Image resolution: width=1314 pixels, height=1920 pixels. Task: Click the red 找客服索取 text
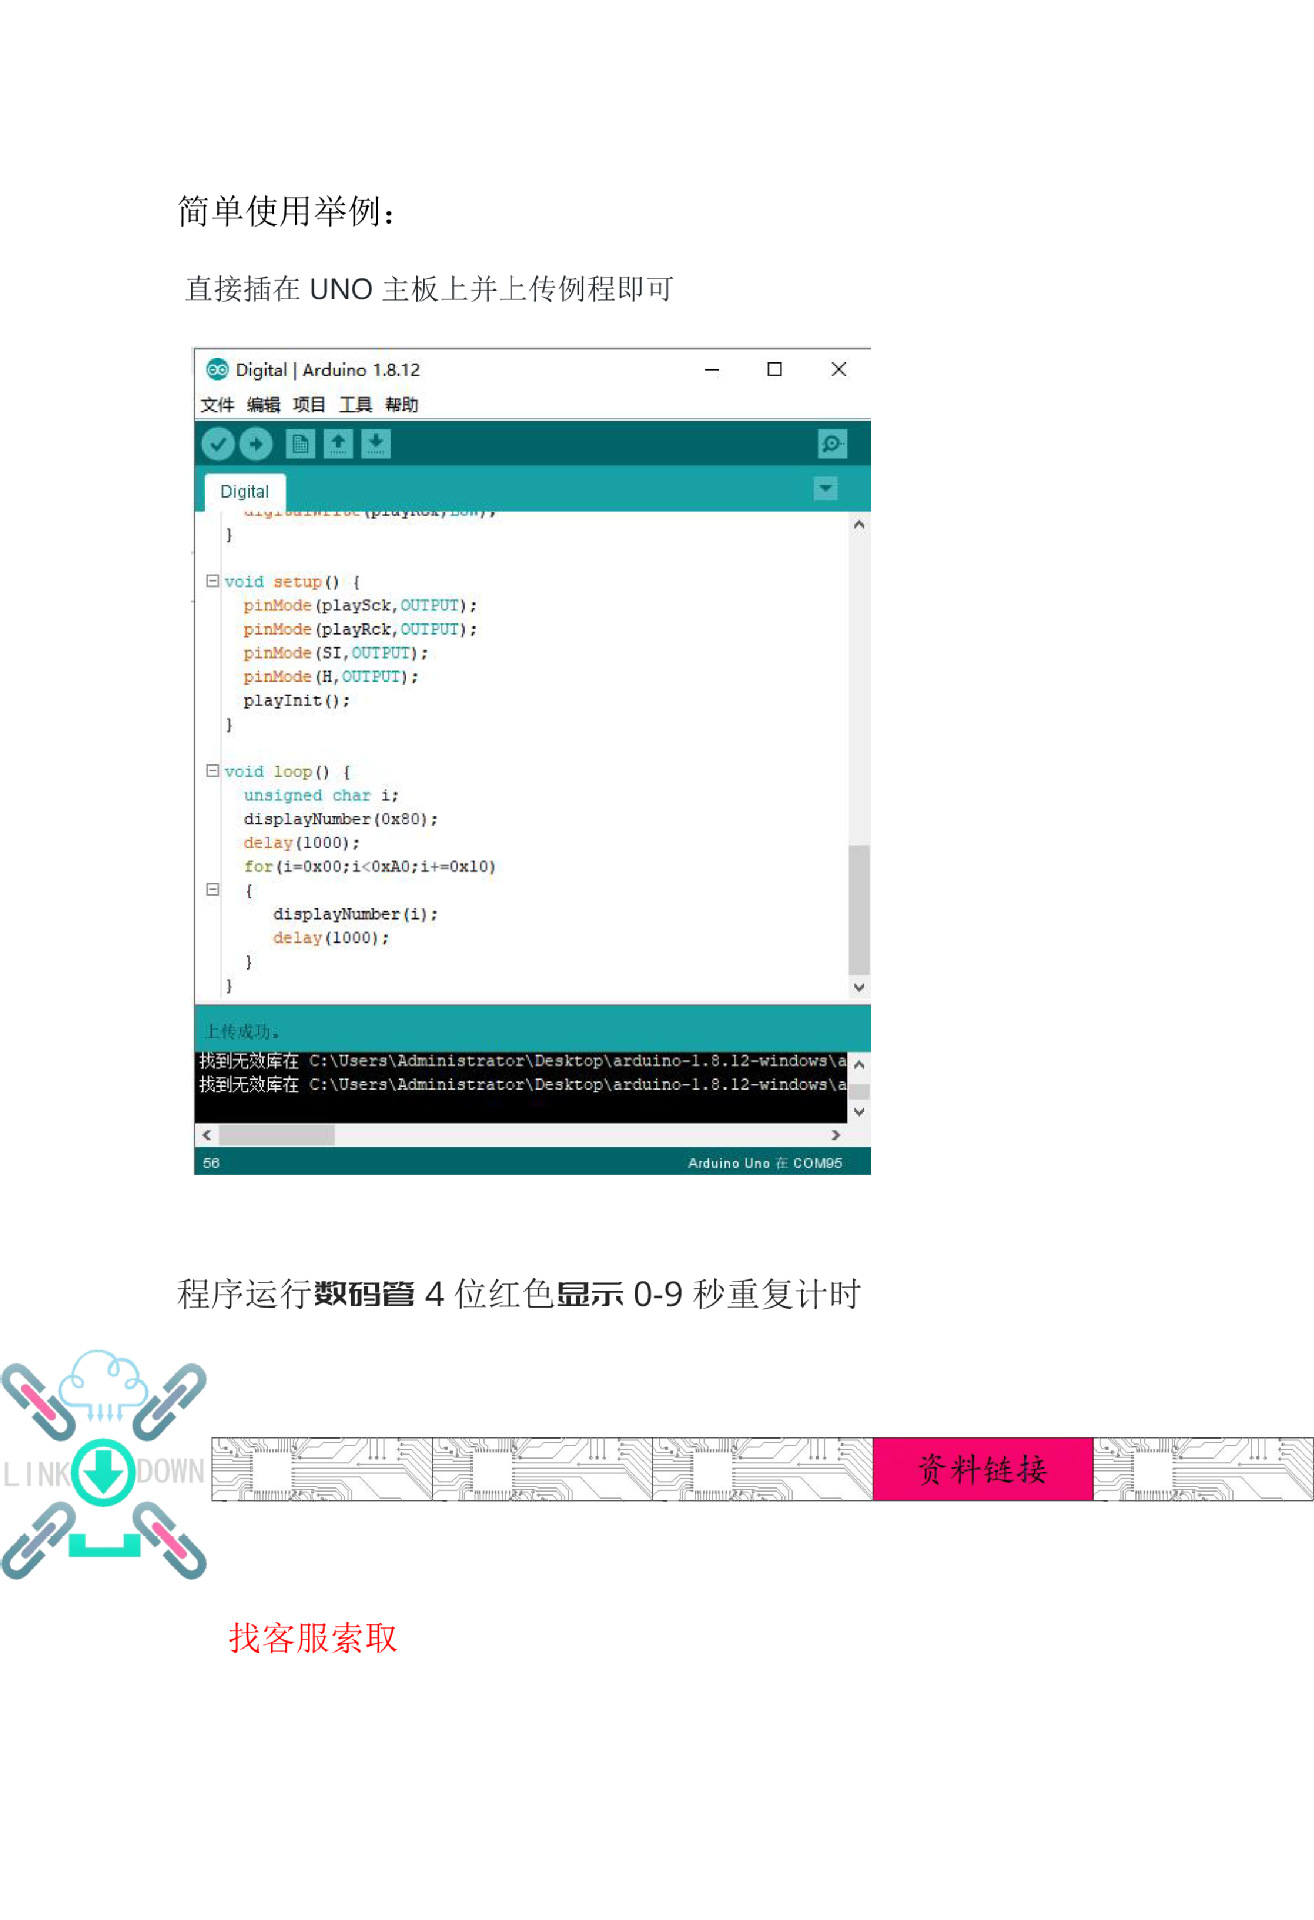pos(313,1638)
